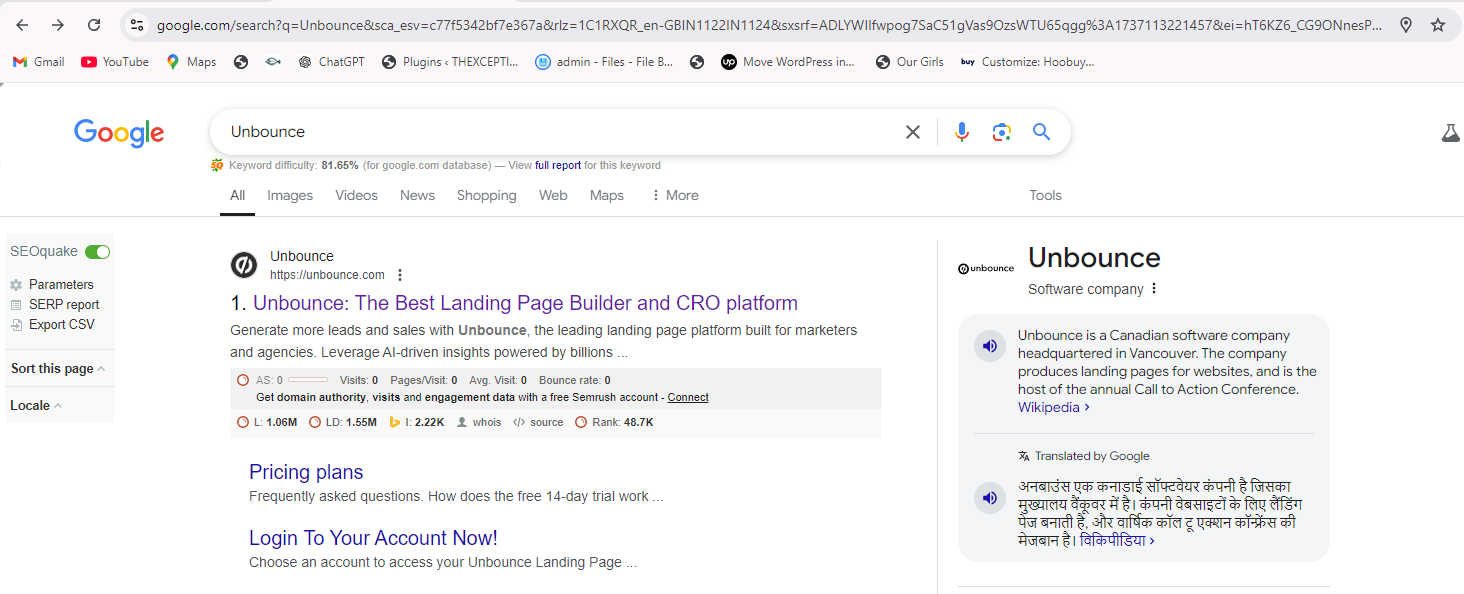Viewport: 1464px width, 594px height.
Task: Click the AS score progress bar
Action: 308,380
